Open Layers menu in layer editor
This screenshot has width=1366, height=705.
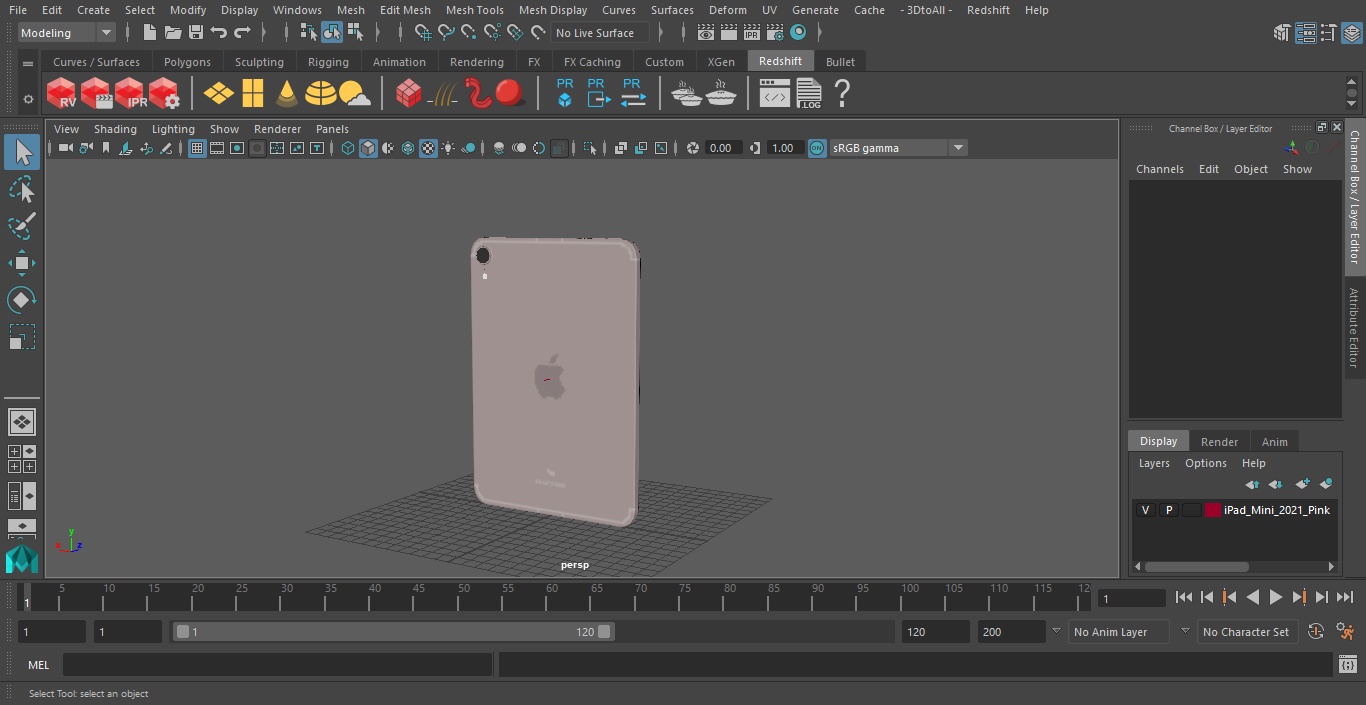pos(1154,463)
